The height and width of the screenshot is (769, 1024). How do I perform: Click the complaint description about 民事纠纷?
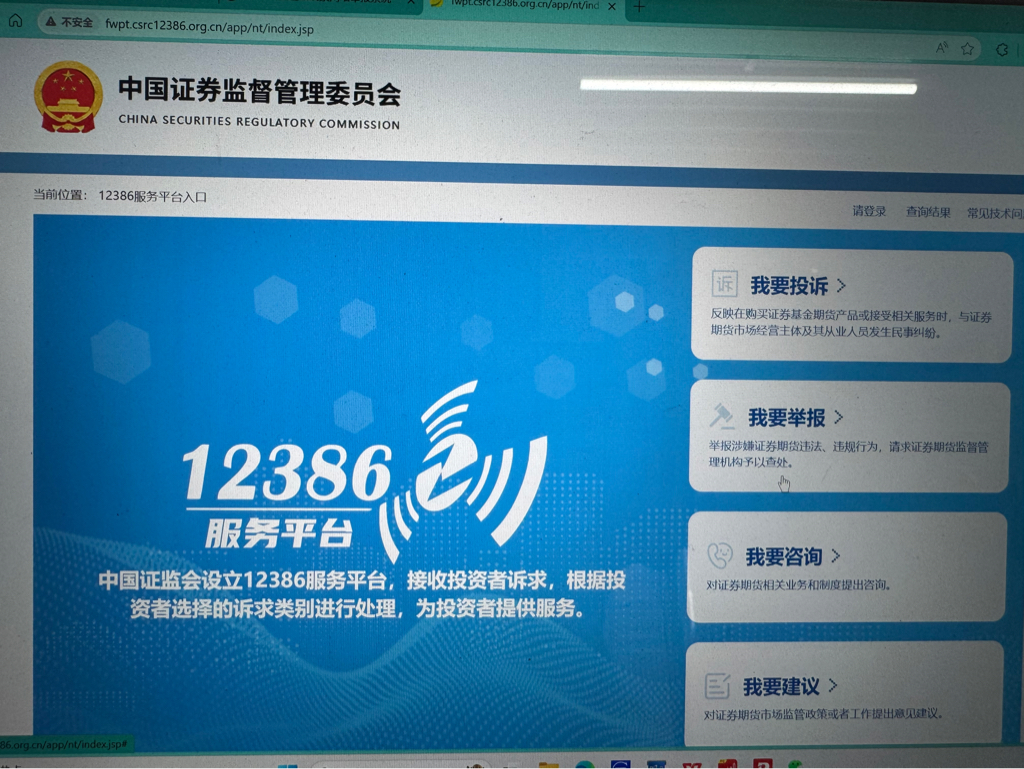pyautogui.click(x=851, y=324)
